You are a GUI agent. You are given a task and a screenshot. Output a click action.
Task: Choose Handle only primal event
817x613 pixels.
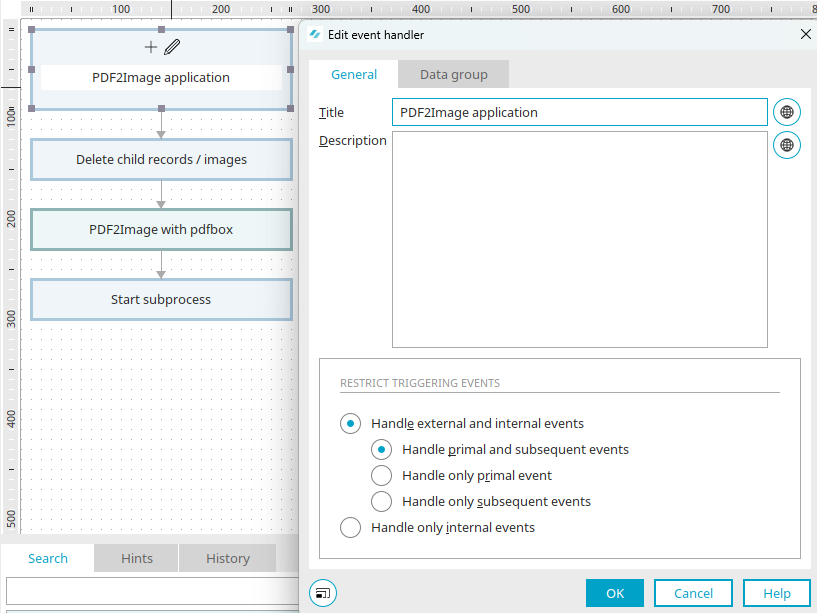click(381, 475)
